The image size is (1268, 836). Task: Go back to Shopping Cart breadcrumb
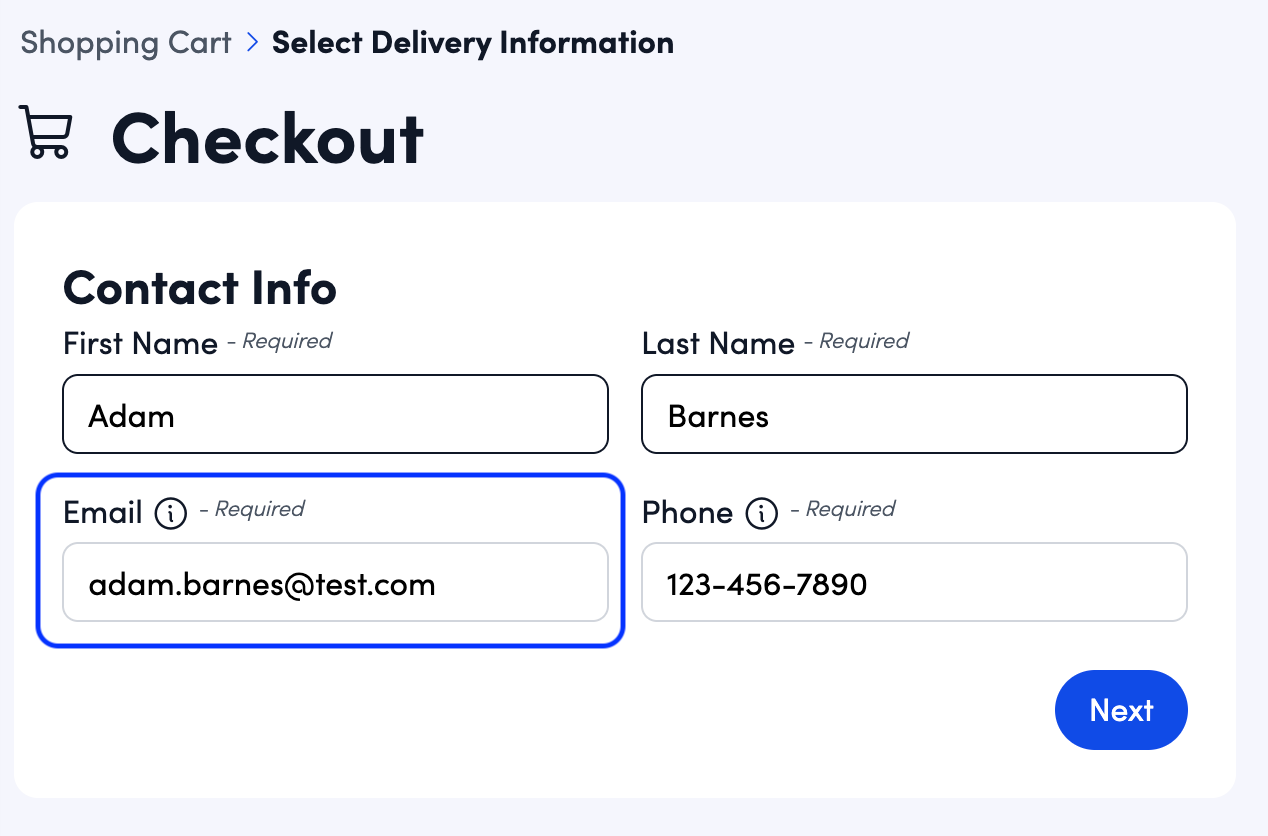pyautogui.click(x=126, y=43)
